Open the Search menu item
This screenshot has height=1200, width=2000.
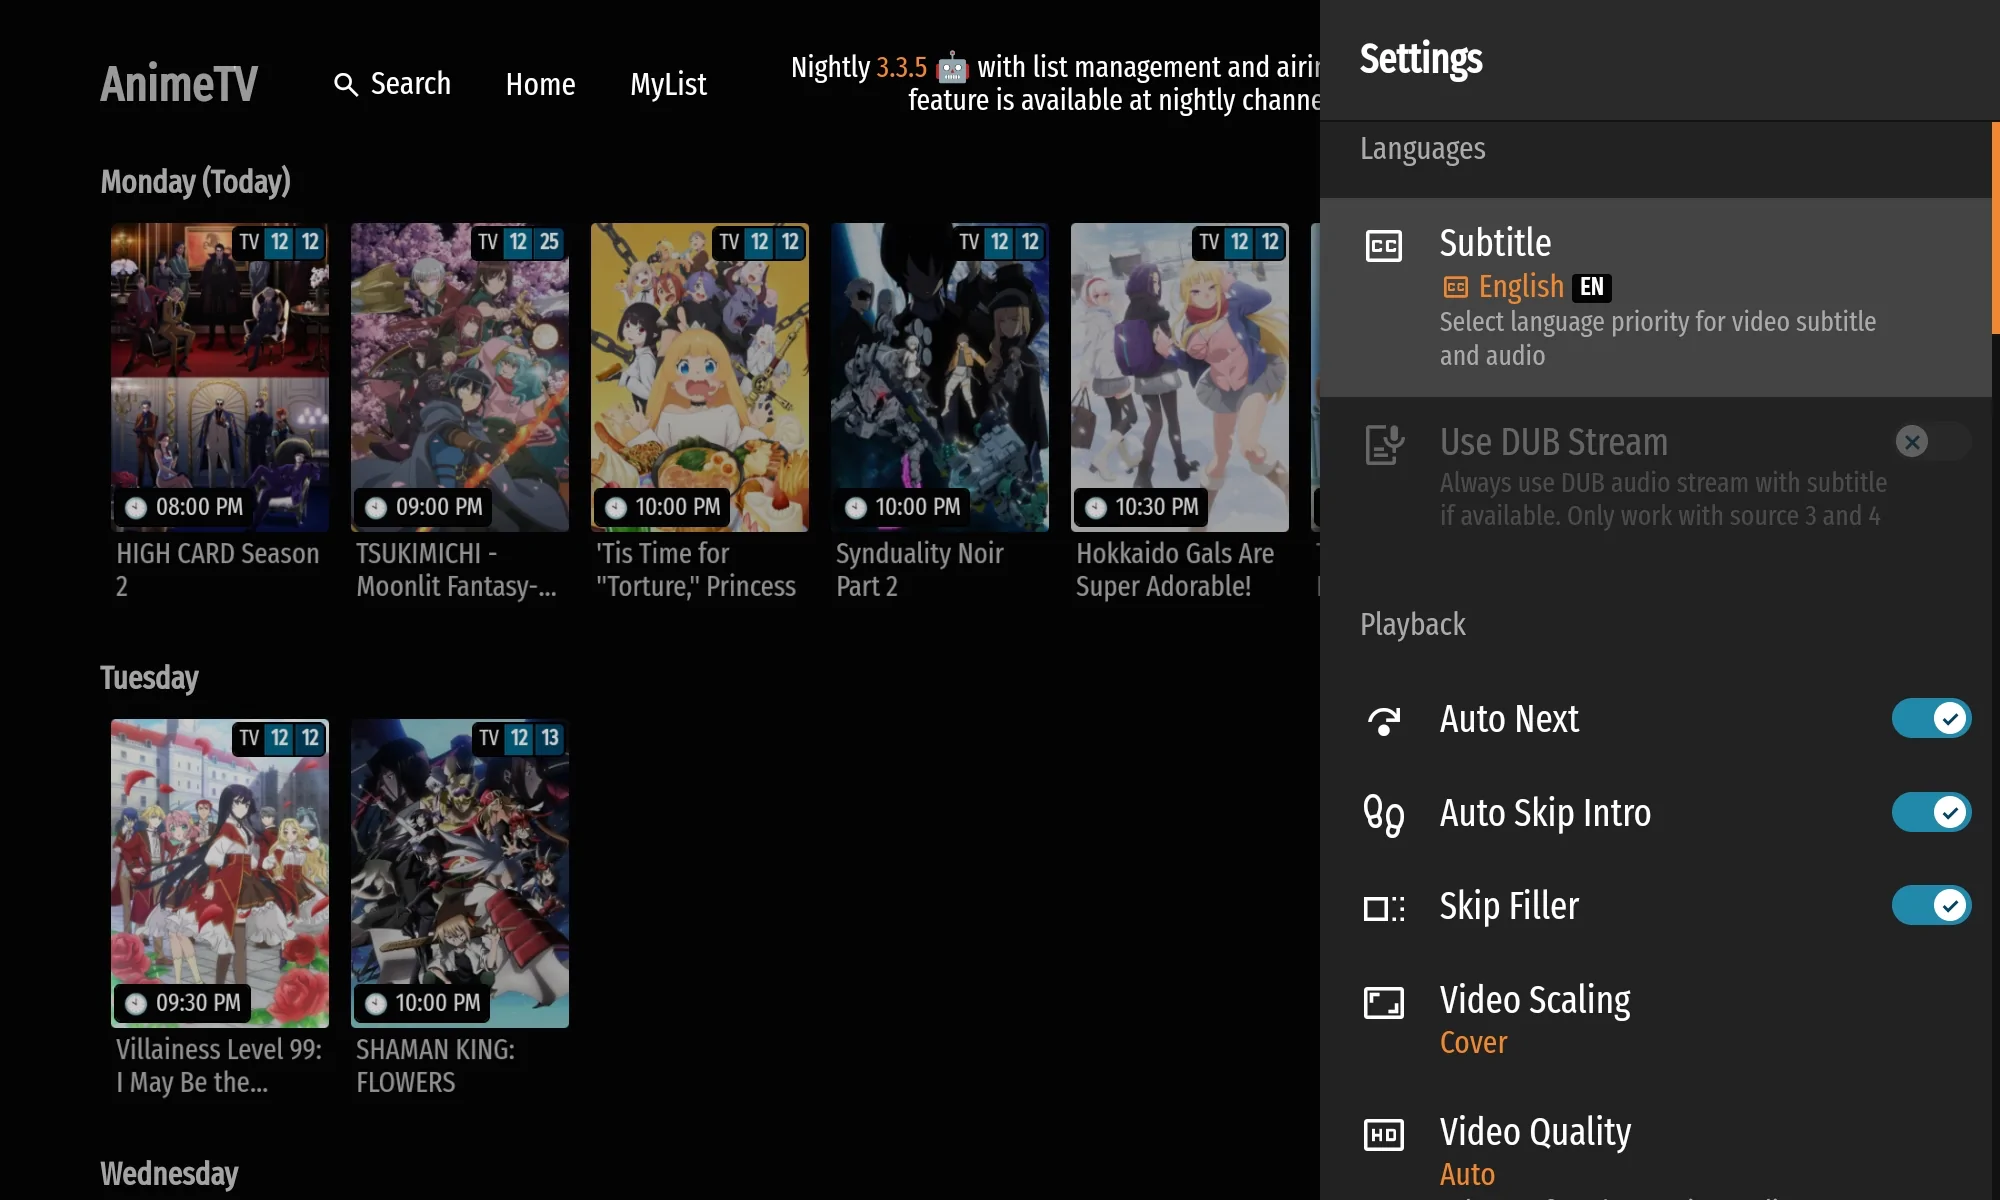pos(392,84)
